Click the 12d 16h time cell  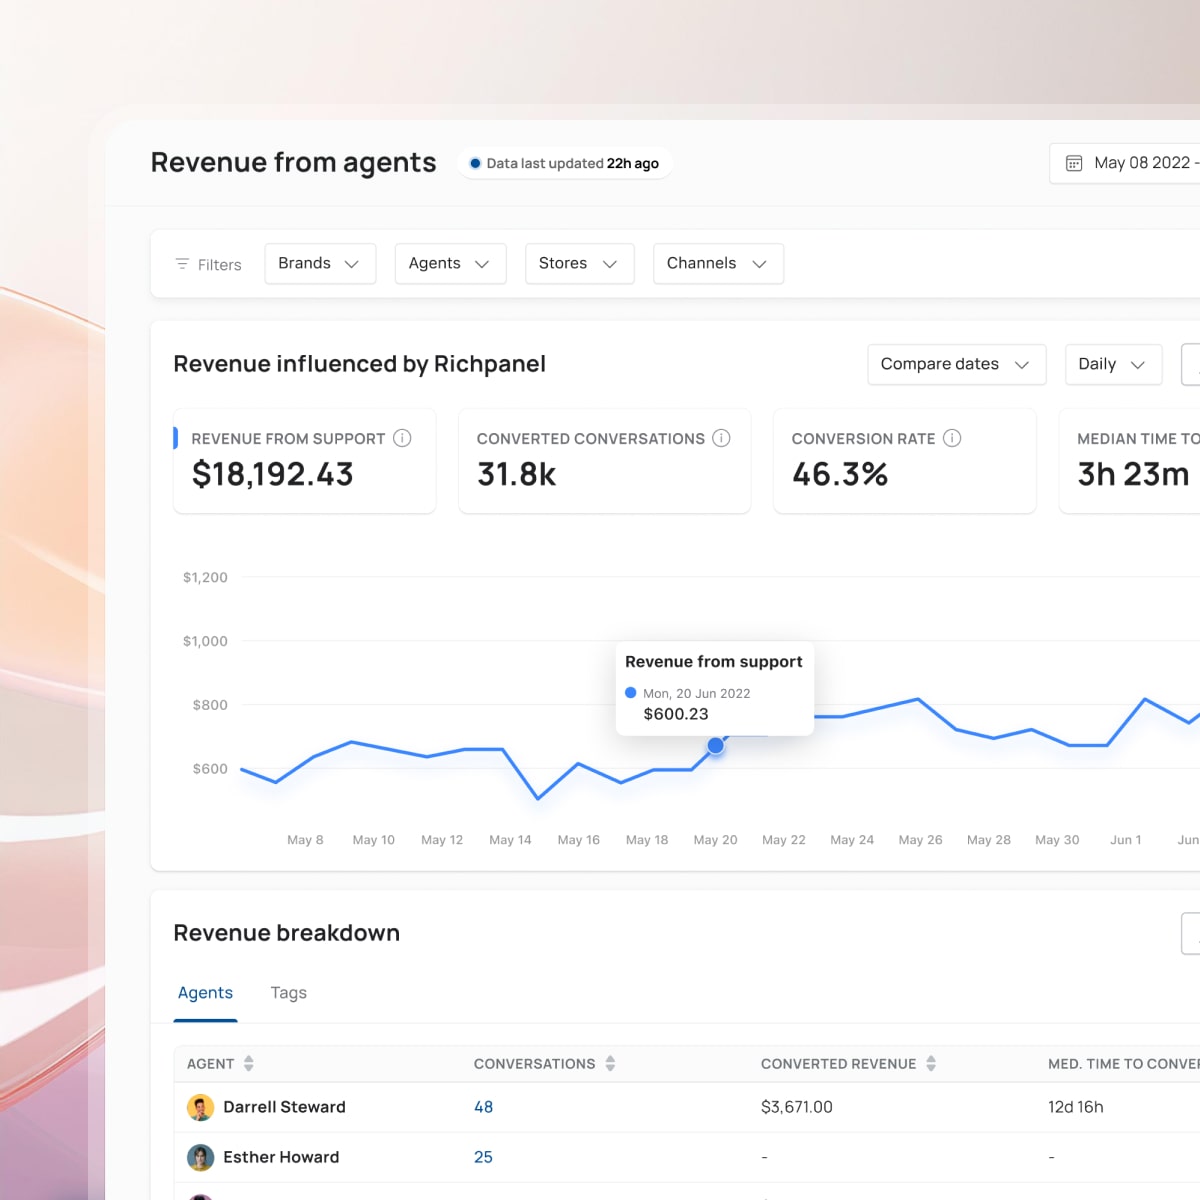click(x=1076, y=1107)
